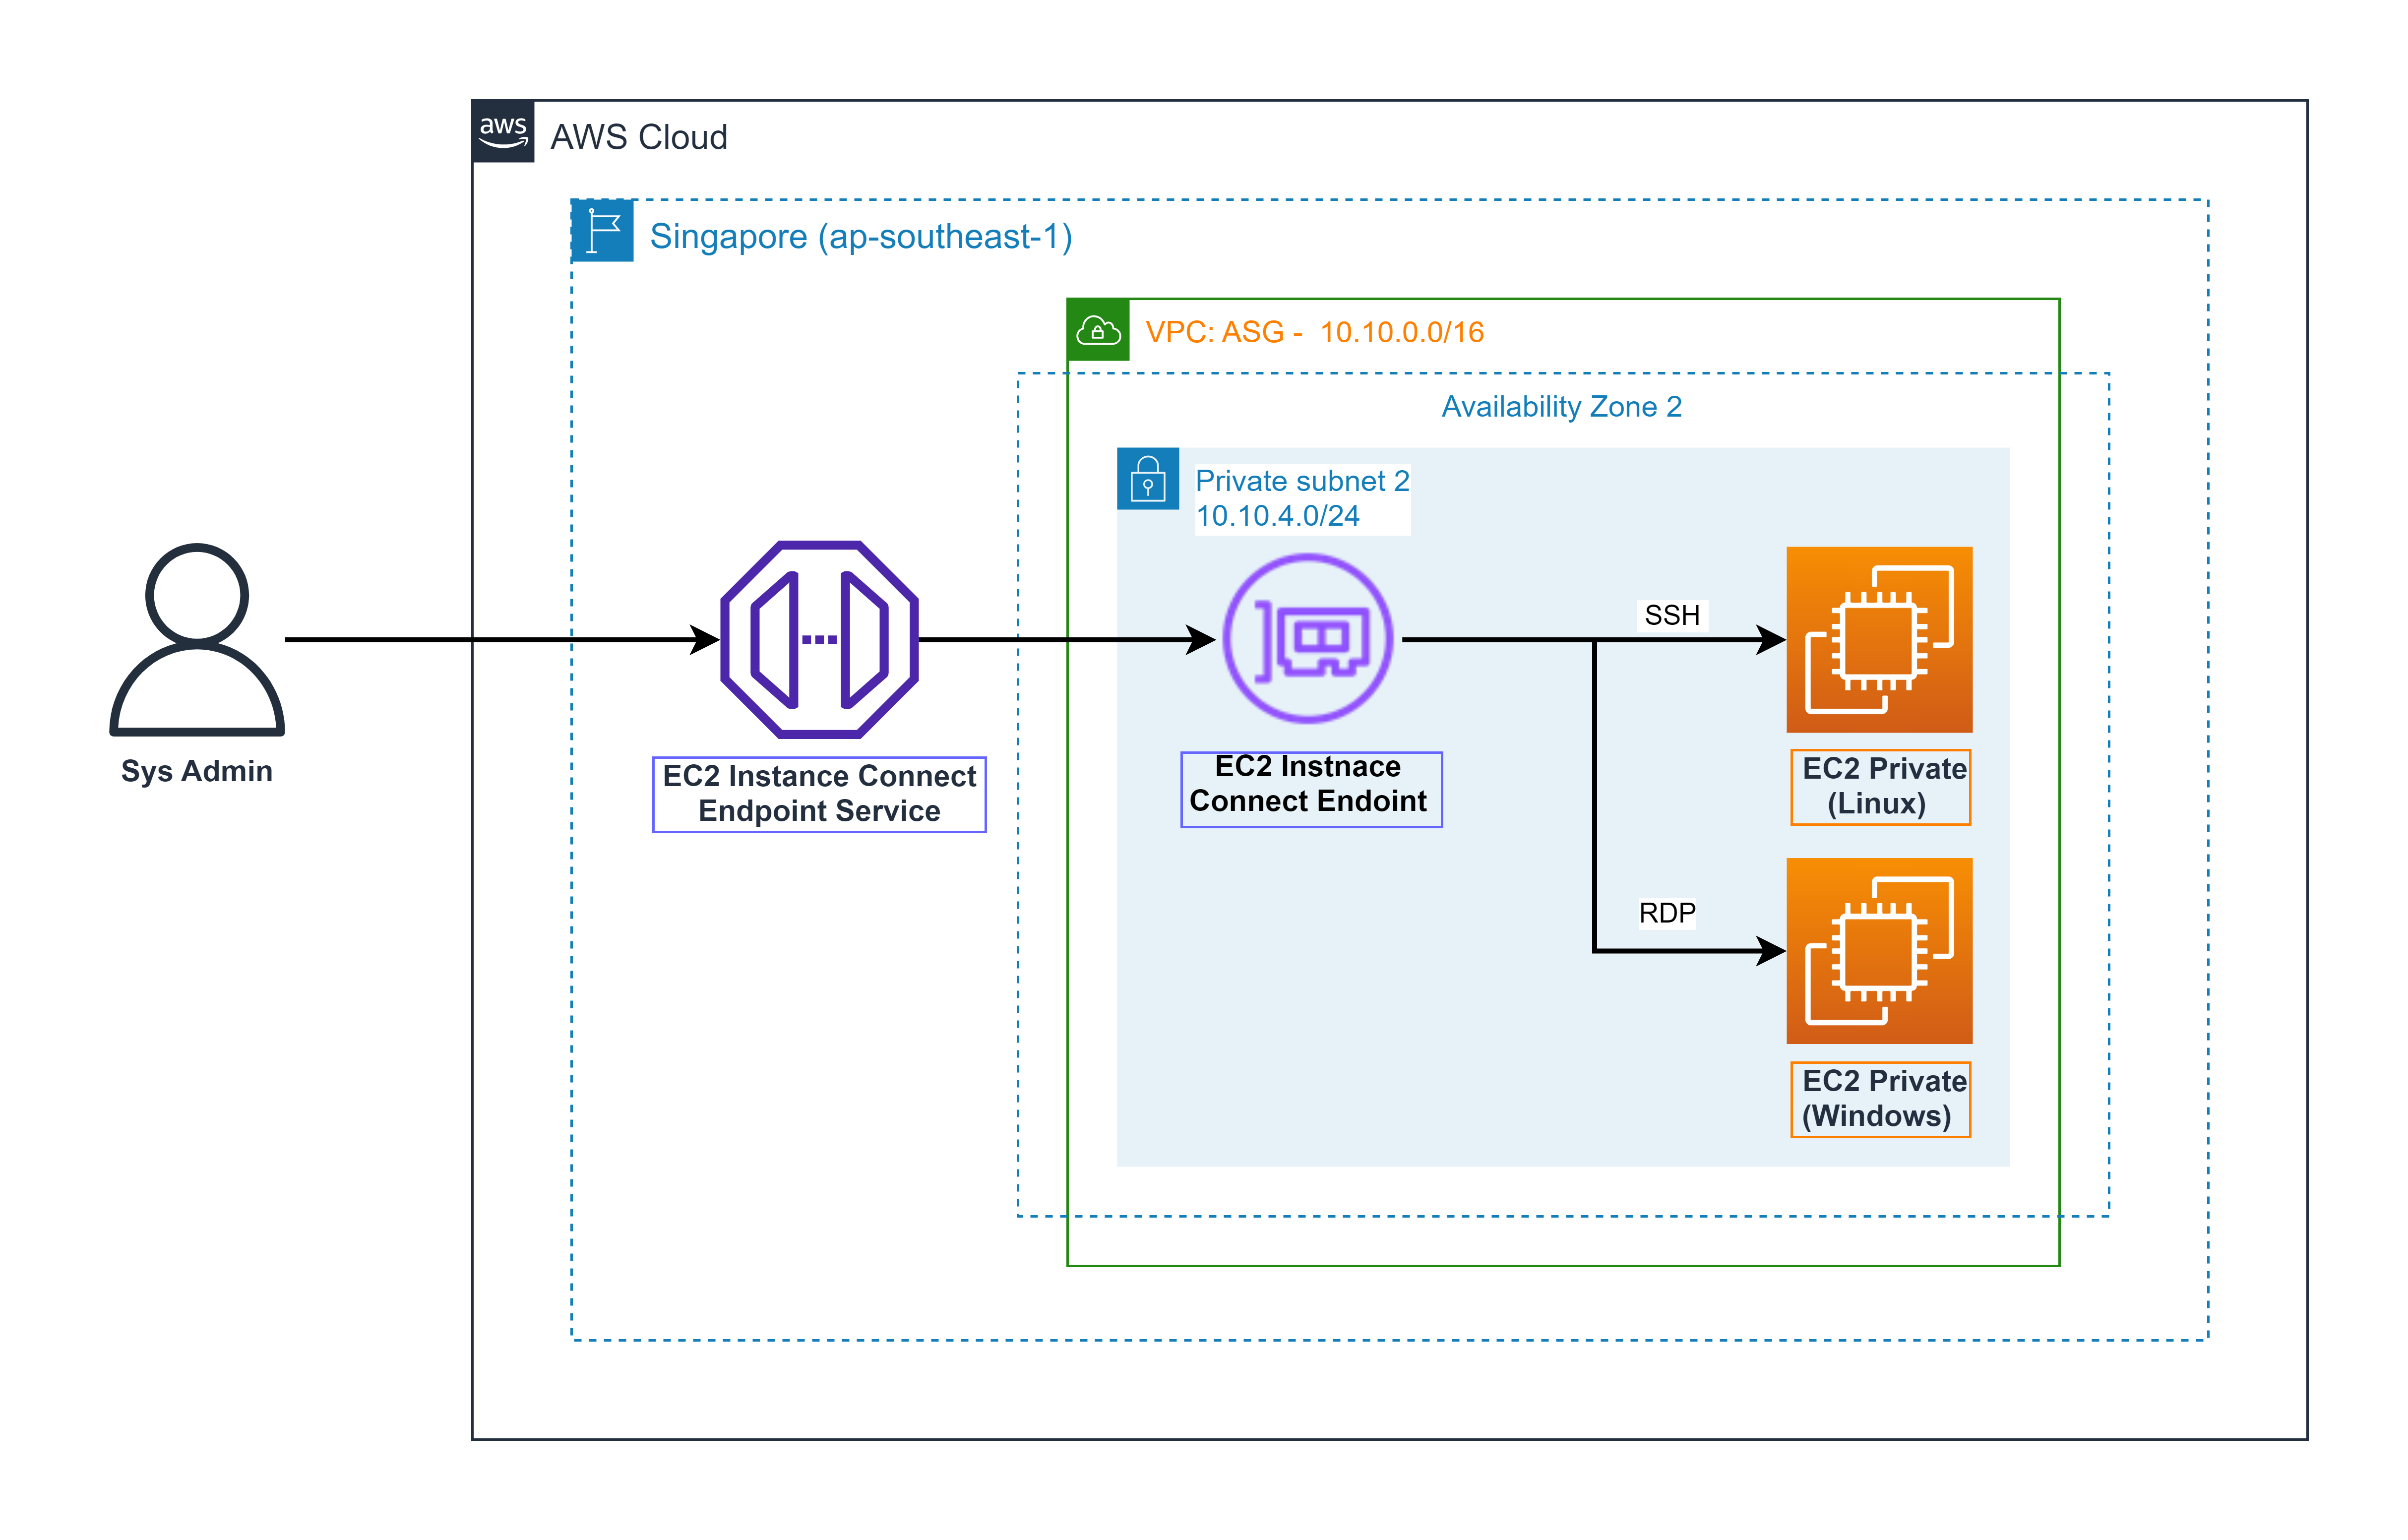Select the 'EC2 Private (Windows)' label

pos(1880,1099)
